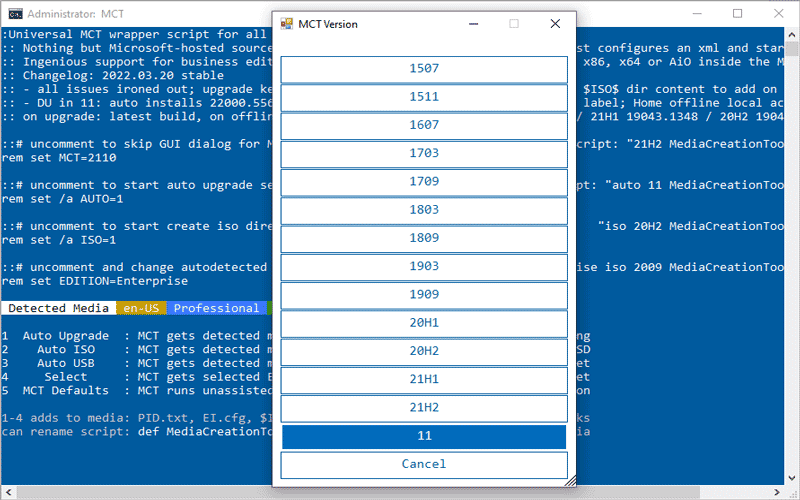Click the 'en-US' language tag in console
Image resolution: width=800 pixels, height=500 pixels.
(141, 308)
